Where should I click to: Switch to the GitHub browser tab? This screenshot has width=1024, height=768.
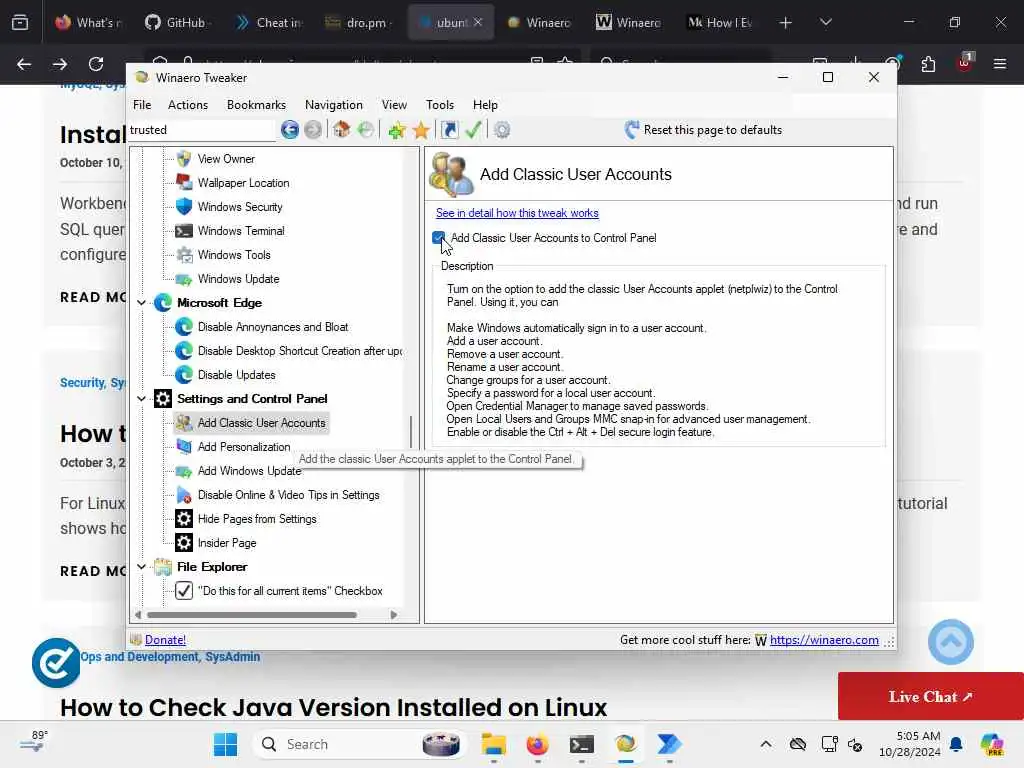click(x=176, y=23)
